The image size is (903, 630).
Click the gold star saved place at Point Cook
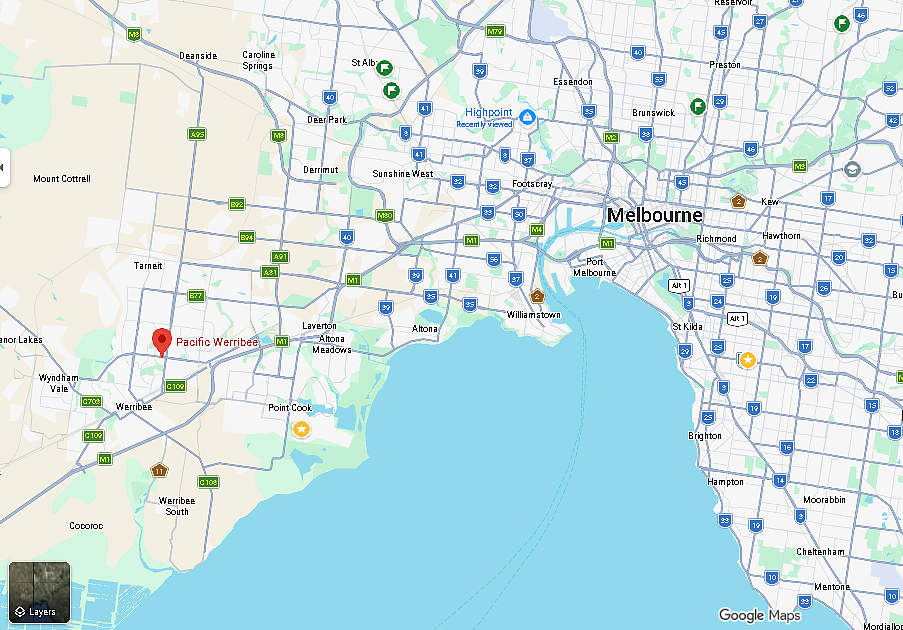click(x=301, y=429)
